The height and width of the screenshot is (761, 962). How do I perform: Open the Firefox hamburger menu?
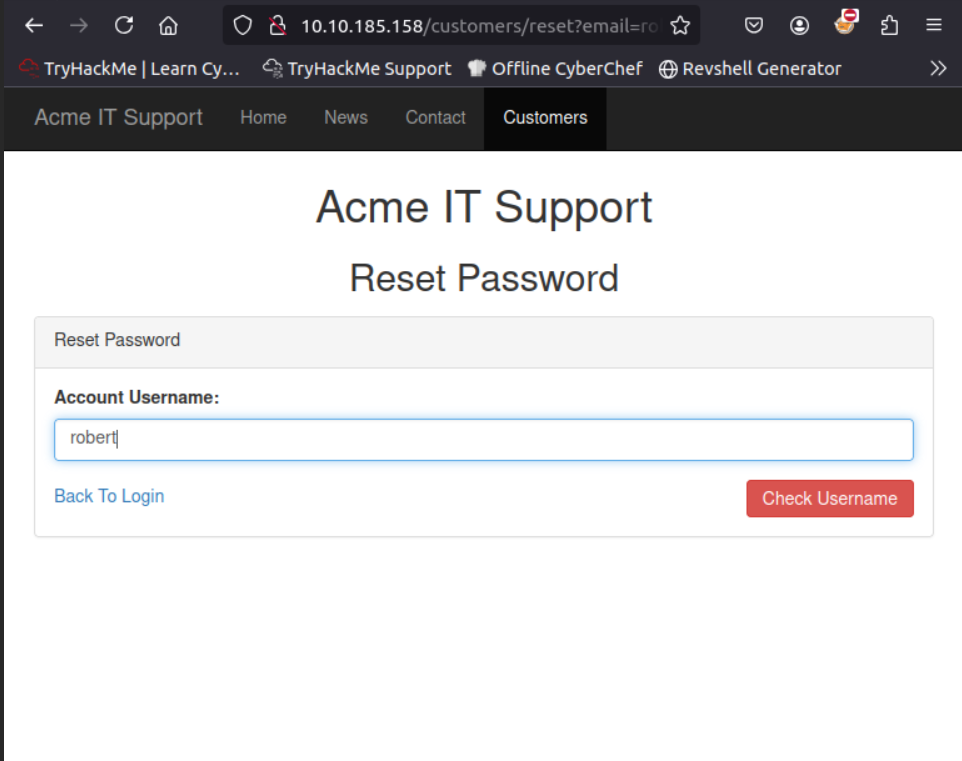point(933,26)
